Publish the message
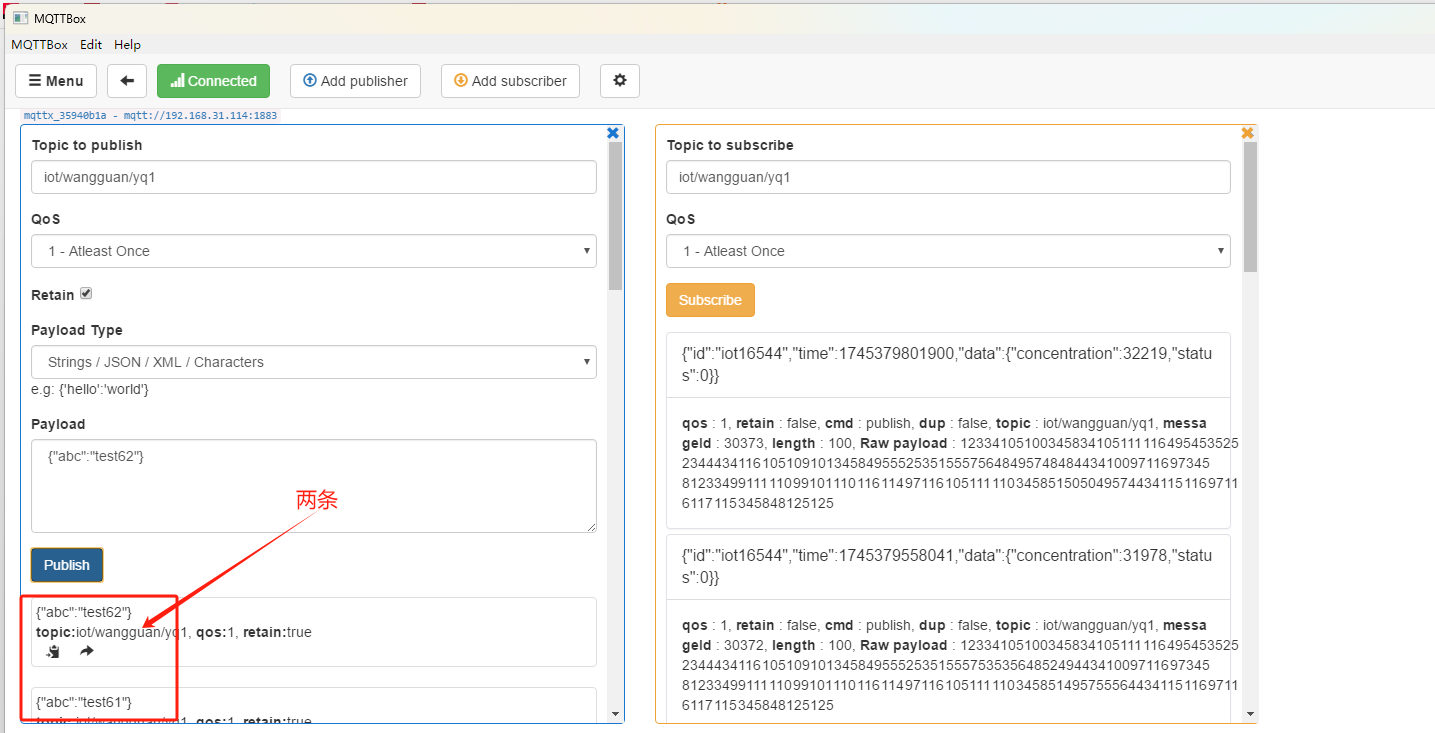This screenshot has width=1435, height=733. tap(67, 565)
